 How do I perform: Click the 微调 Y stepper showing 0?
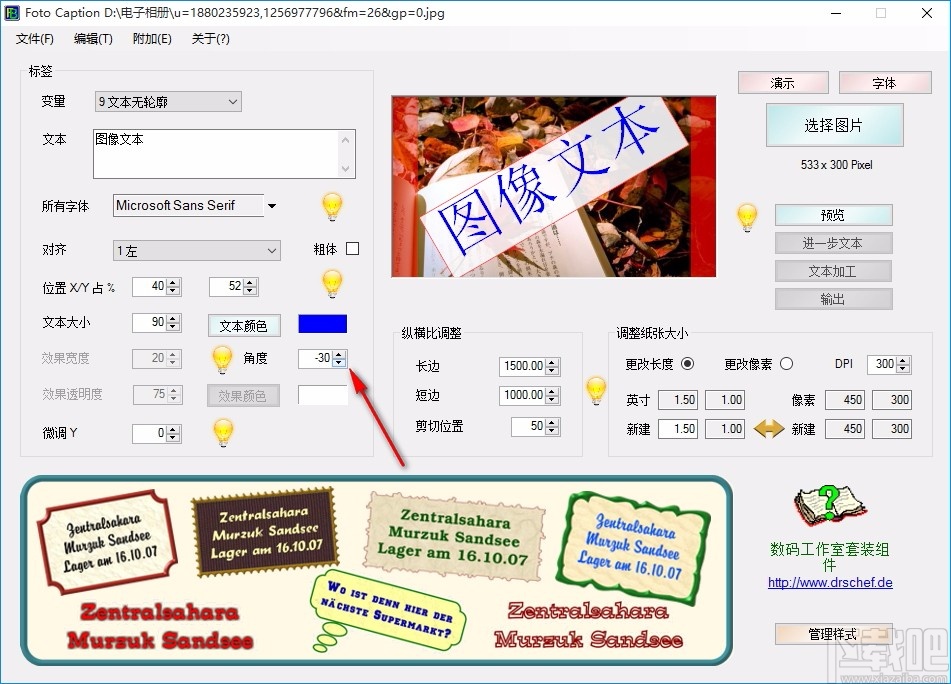point(156,433)
